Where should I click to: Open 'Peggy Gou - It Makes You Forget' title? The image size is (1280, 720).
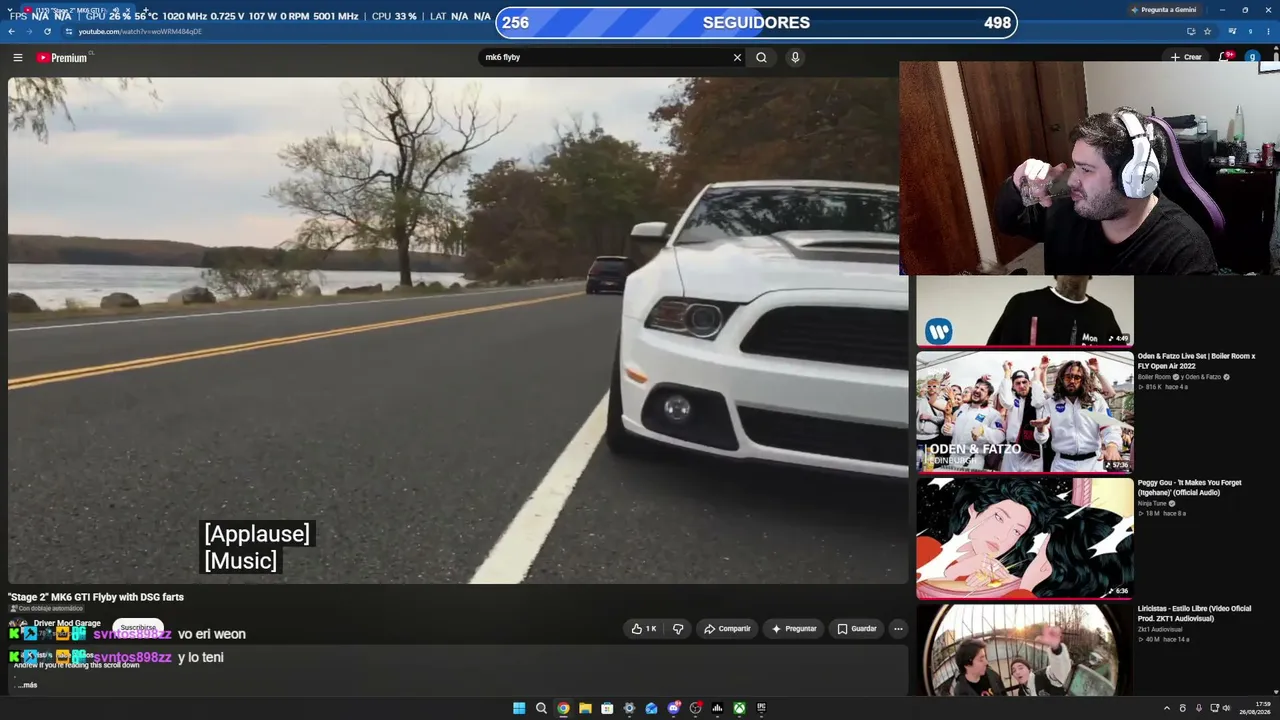(x=1190, y=488)
